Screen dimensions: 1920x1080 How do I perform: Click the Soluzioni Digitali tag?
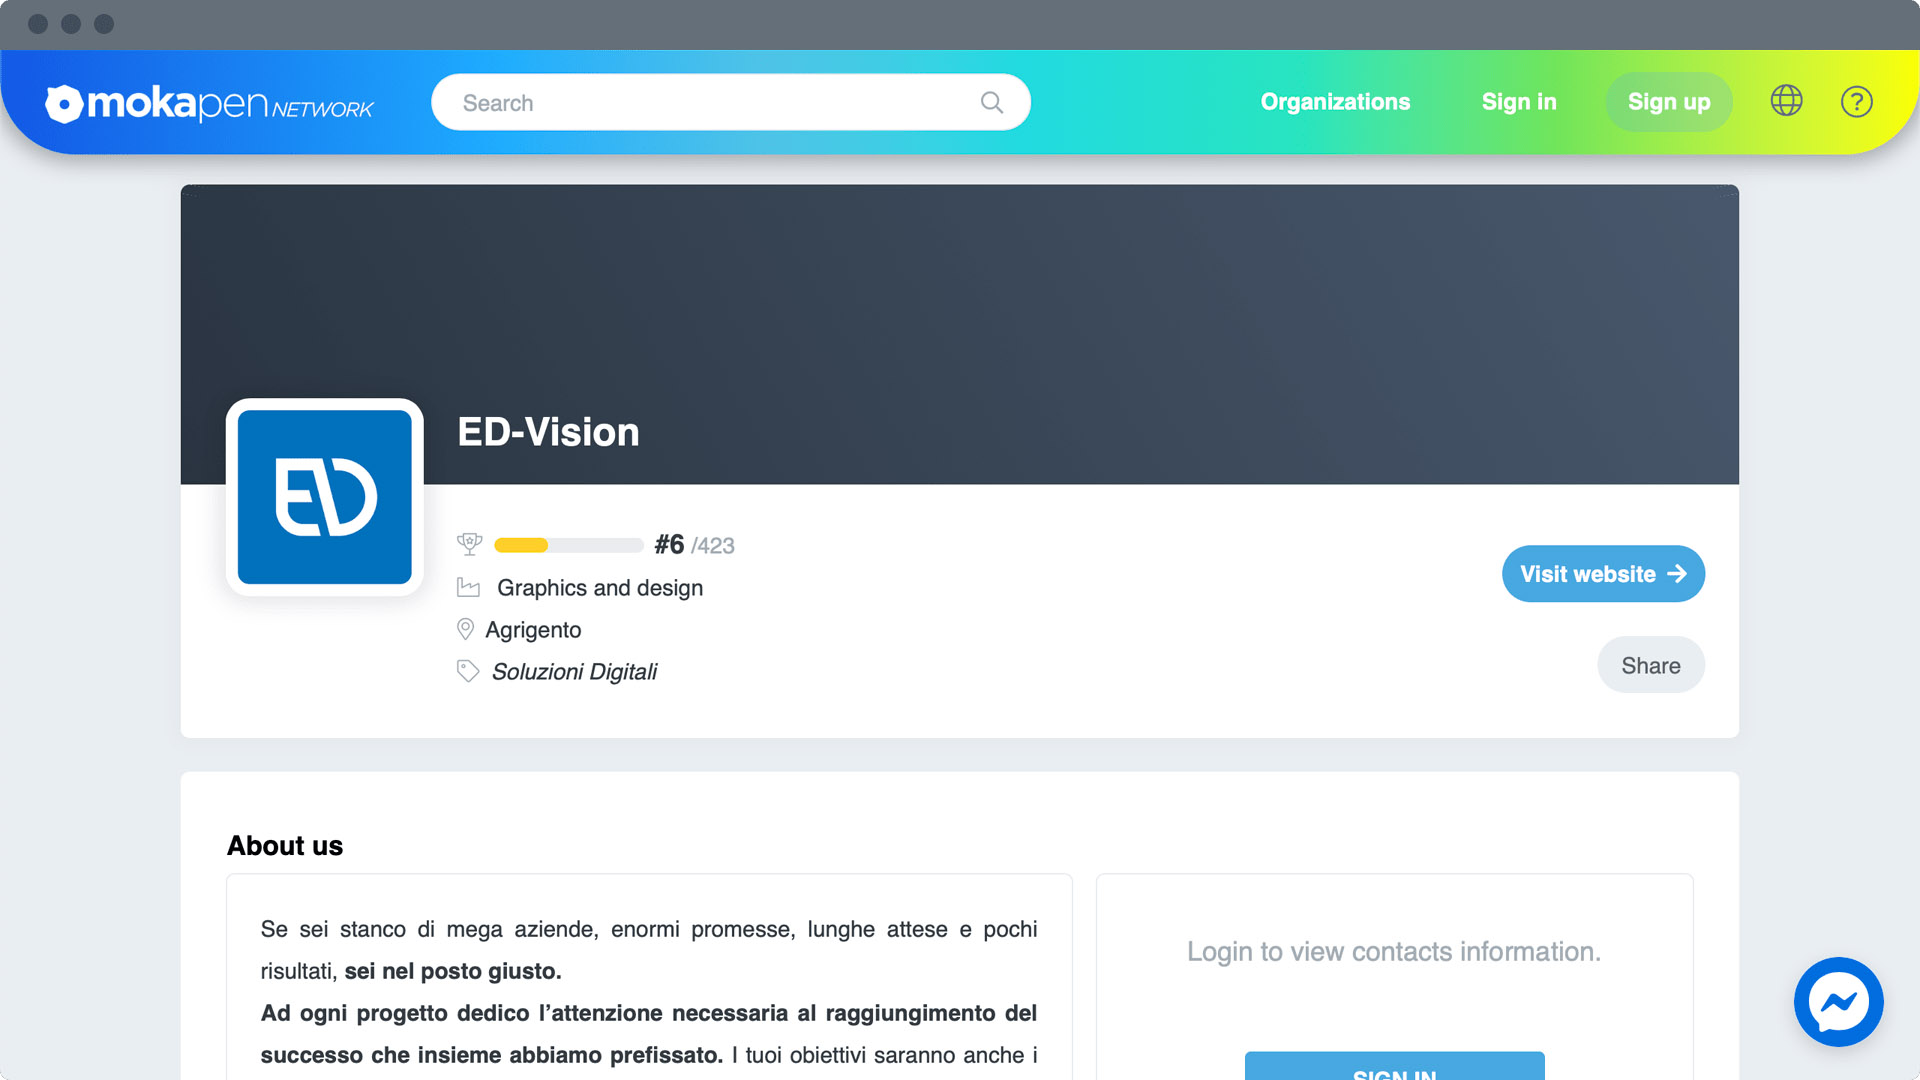coord(574,672)
